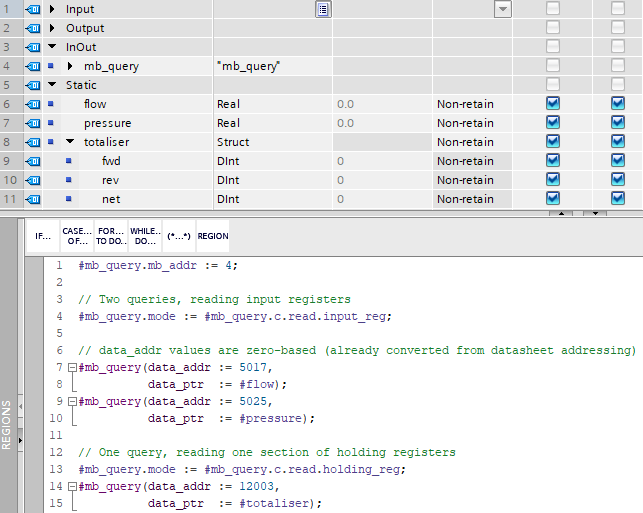Fold the mb_query call at code line 7
Screen dimensions: 643x513
(72, 367)
